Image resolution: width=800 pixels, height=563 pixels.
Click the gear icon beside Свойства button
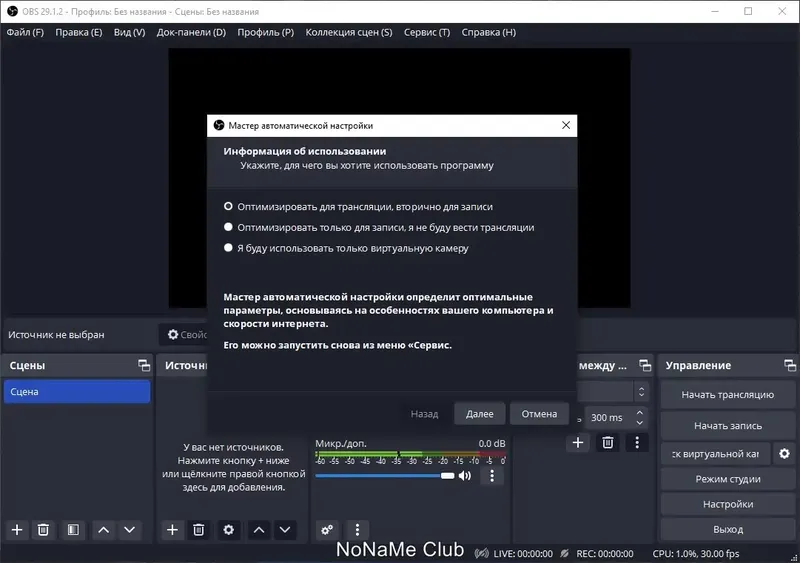point(173,334)
